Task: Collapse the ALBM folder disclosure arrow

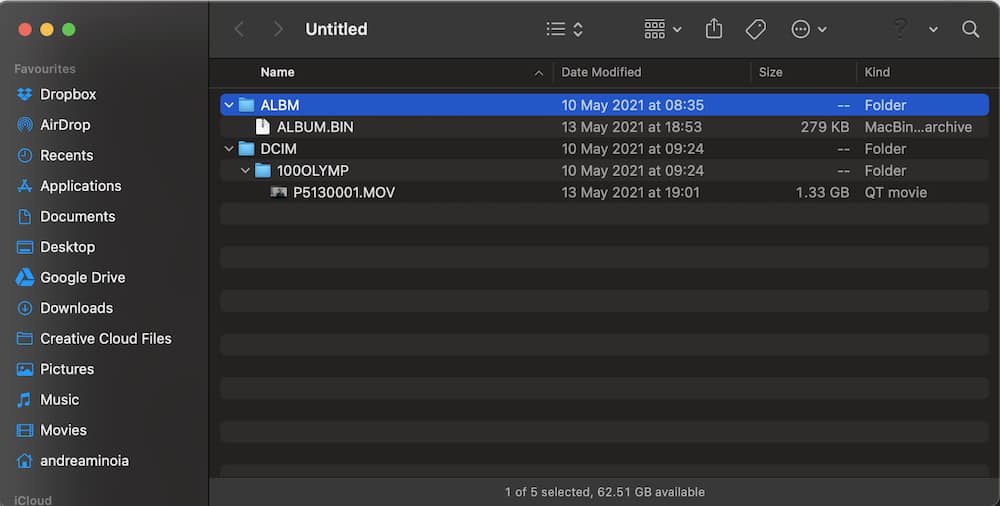Action: (229, 105)
